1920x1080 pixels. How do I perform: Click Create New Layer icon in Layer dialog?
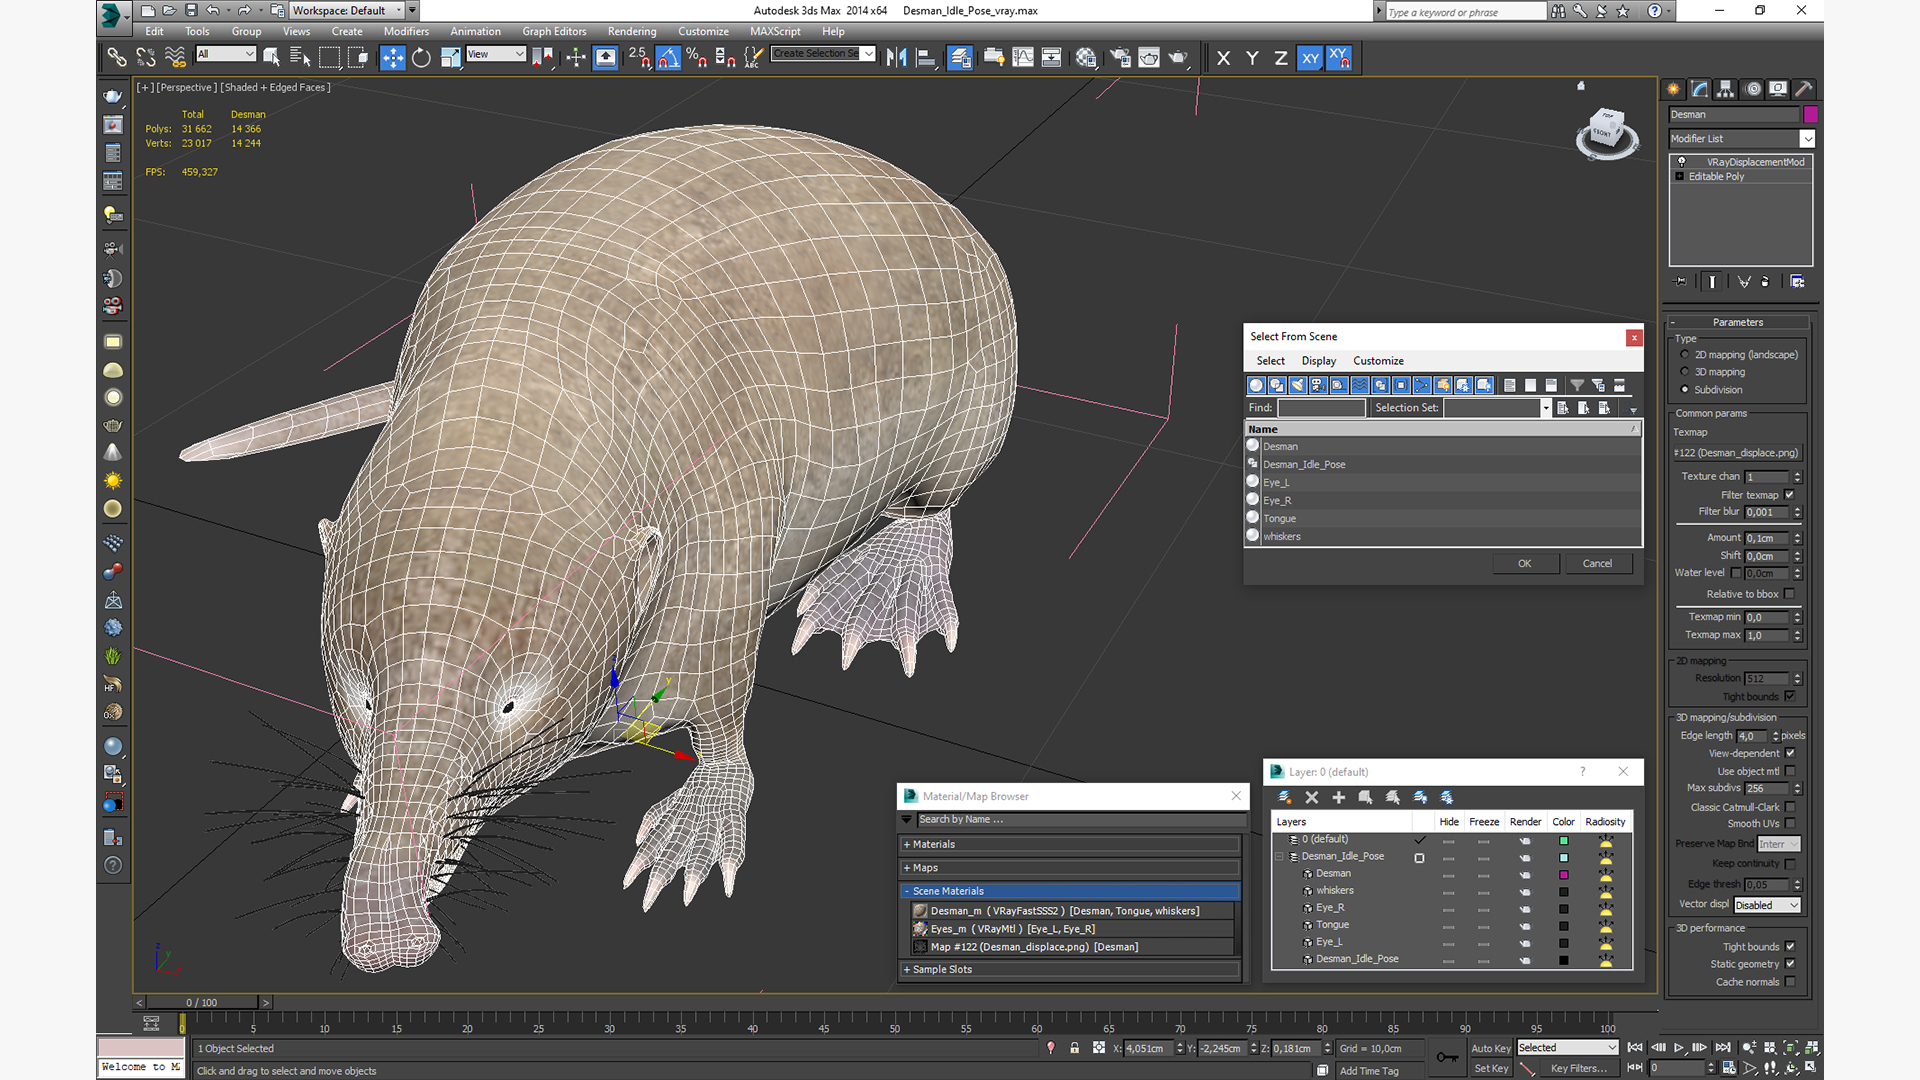click(x=1285, y=797)
